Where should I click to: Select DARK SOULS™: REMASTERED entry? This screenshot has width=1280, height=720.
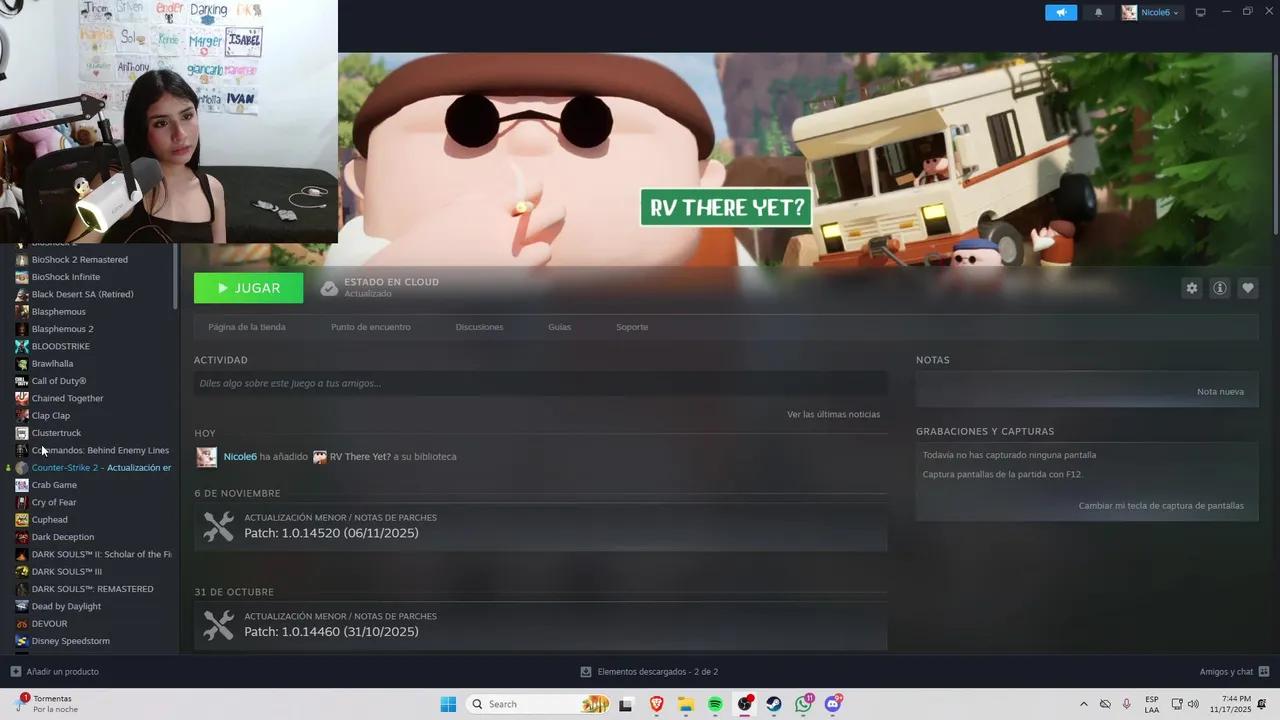(x=93, y=589)
